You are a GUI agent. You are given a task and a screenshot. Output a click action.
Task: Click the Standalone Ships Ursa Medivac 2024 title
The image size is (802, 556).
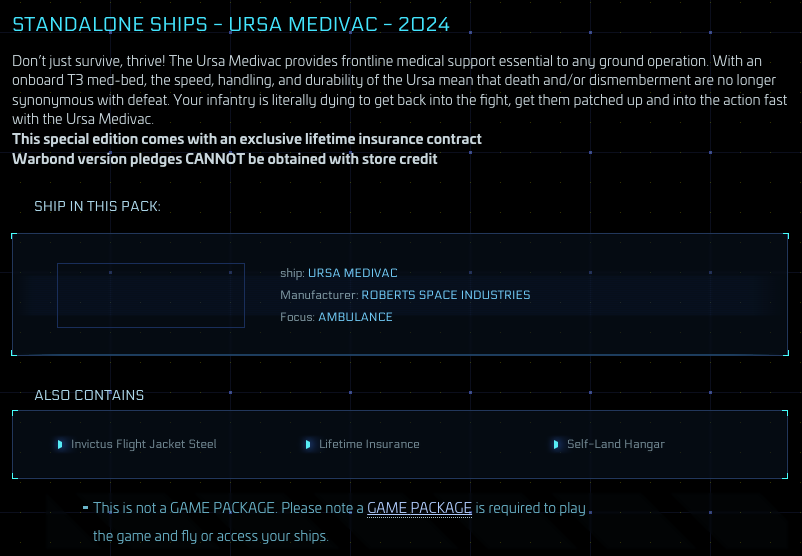click(231, 24)
